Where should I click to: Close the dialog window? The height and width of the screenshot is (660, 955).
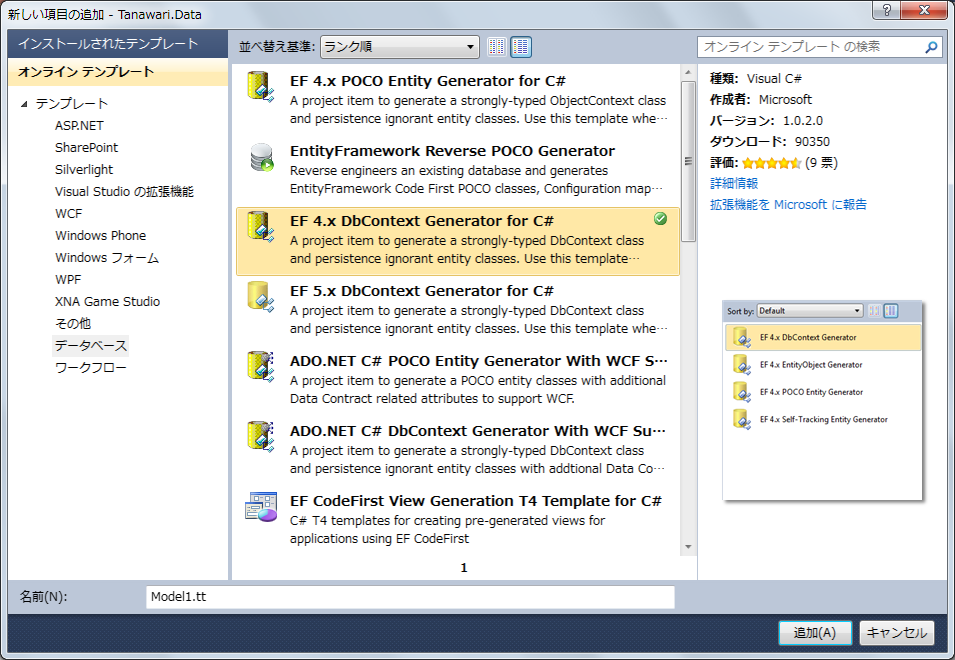click(925, 10)
